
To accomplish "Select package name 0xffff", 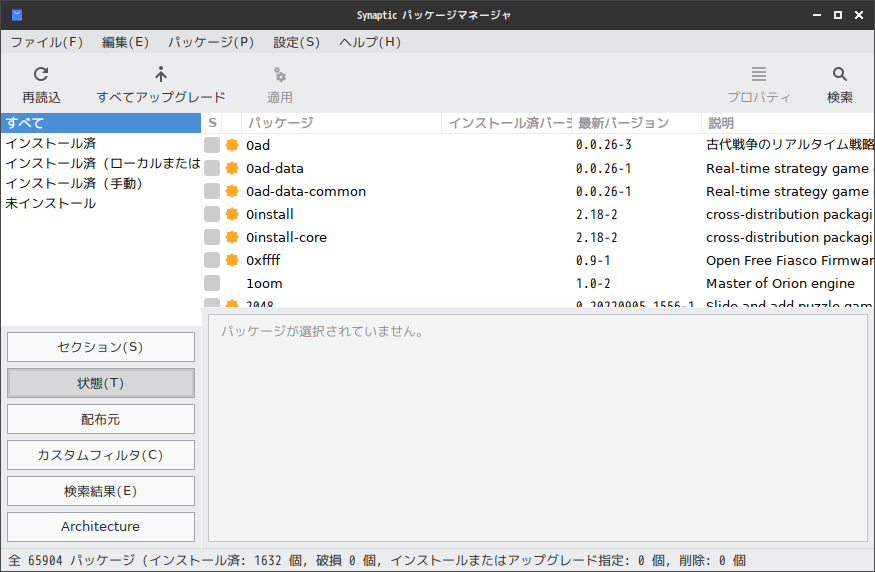I will click(263, 260).
